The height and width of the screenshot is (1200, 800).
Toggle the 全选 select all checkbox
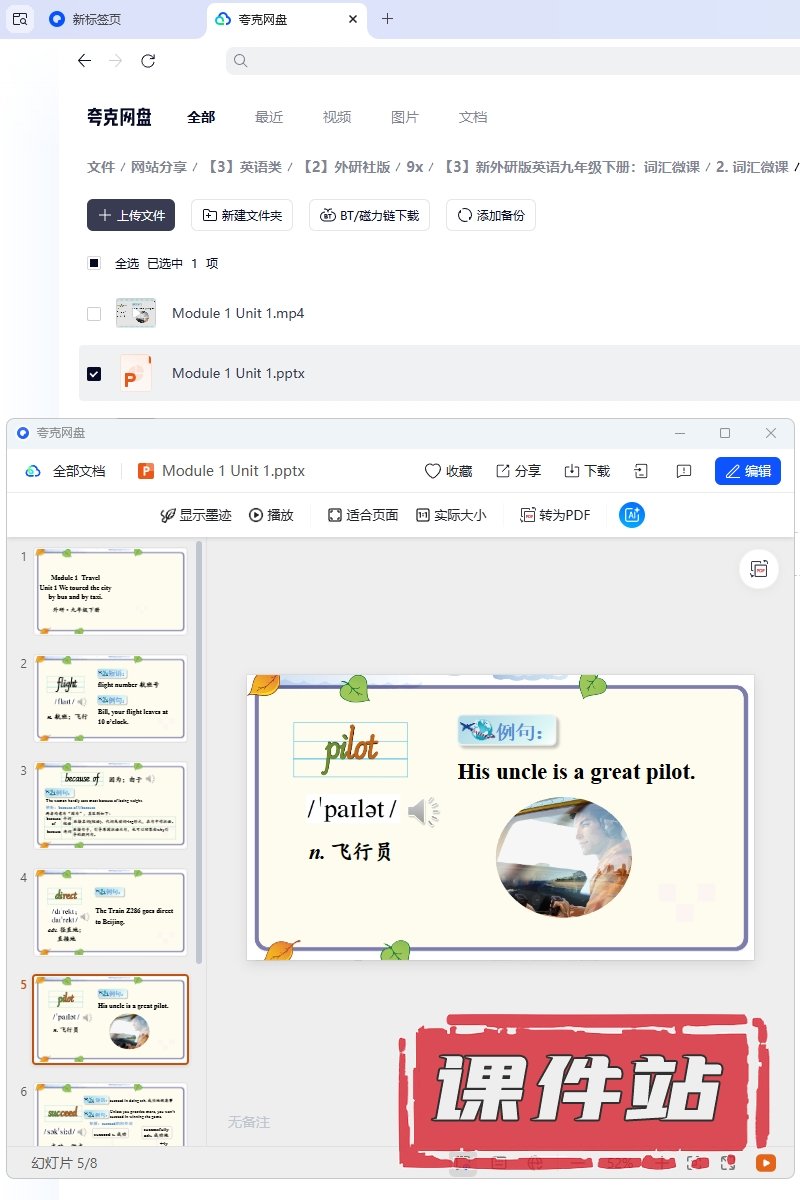tap(94, 264)
